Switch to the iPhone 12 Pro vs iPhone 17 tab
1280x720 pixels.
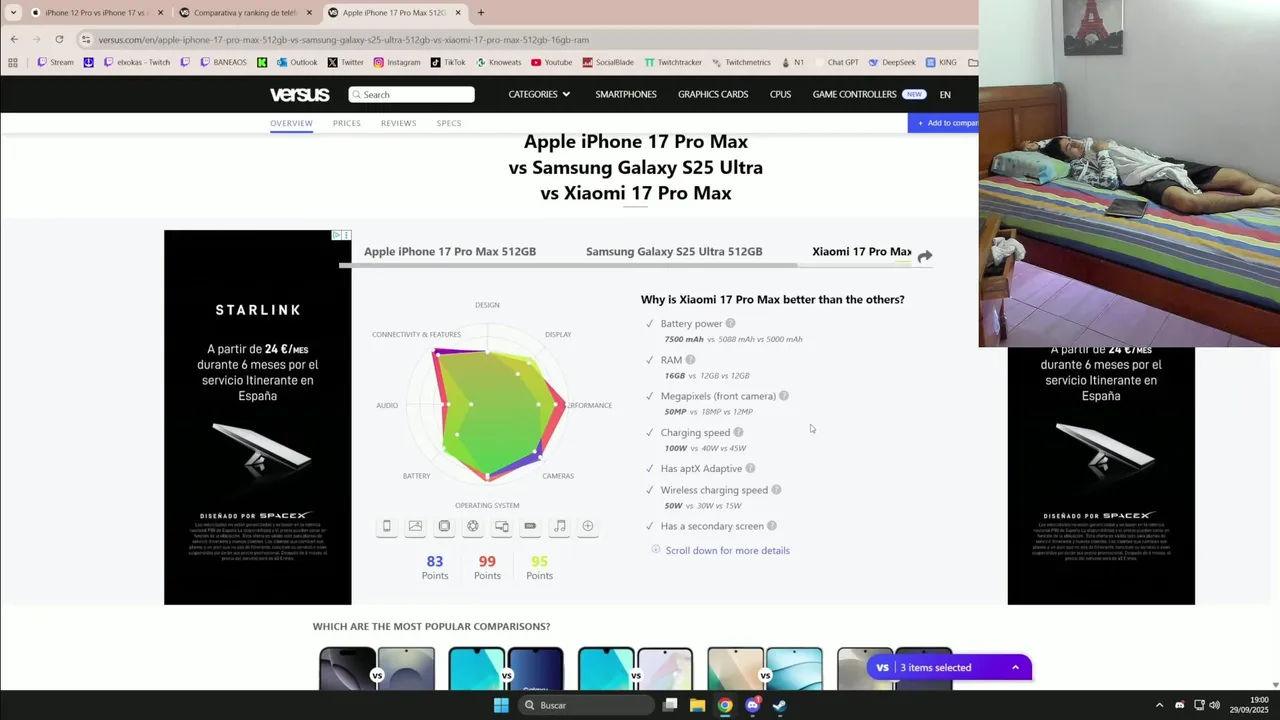click(x=95, y=13)
